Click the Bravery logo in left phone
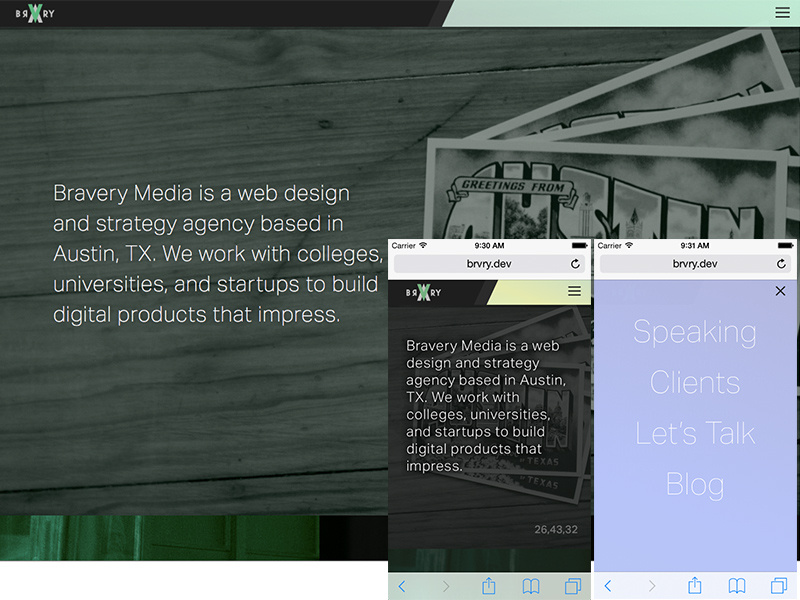Viewport: 800px width, 600px height. pyautogui.click(x=423, y=292)
